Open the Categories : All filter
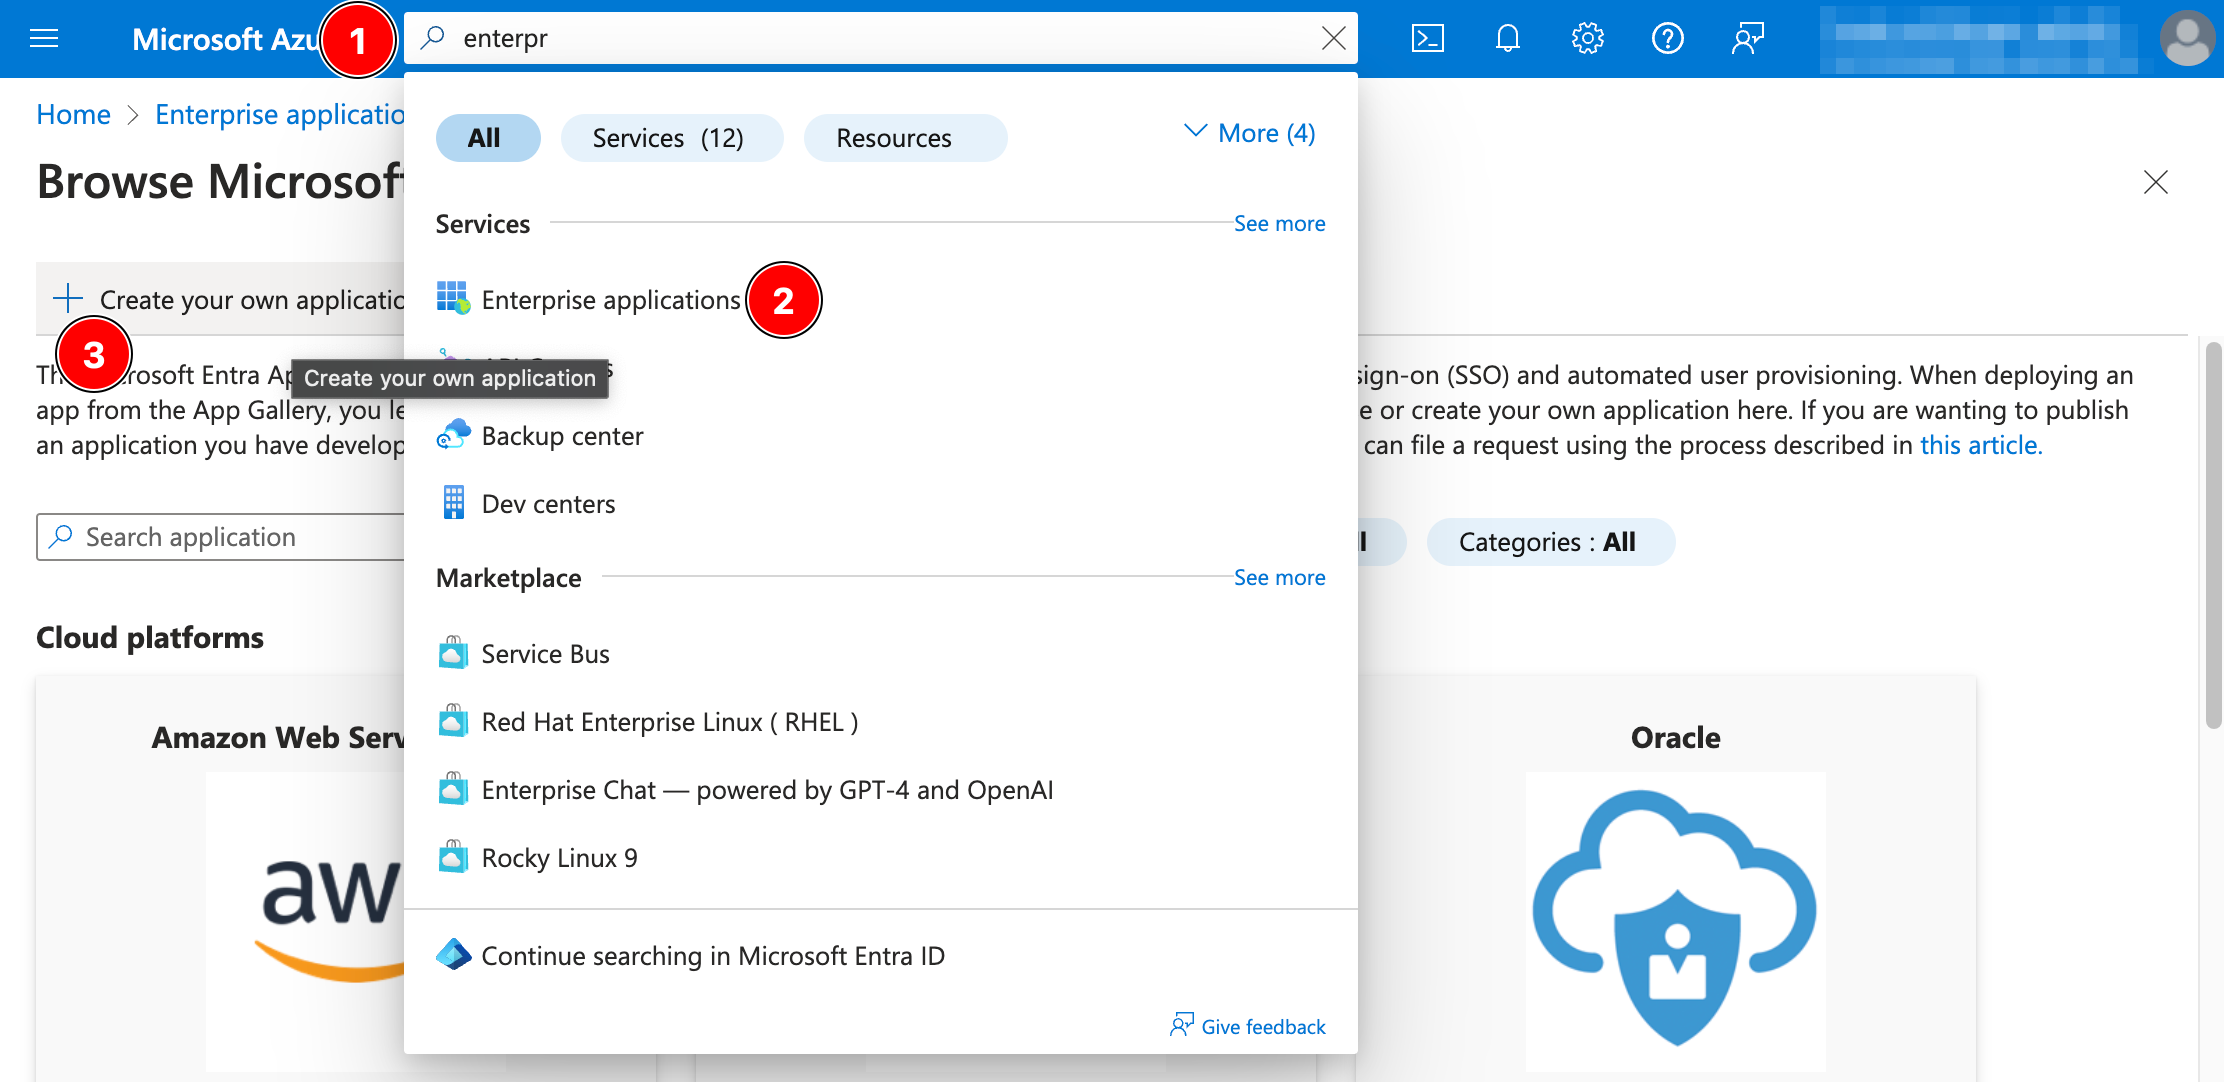 coord(1549,542)
